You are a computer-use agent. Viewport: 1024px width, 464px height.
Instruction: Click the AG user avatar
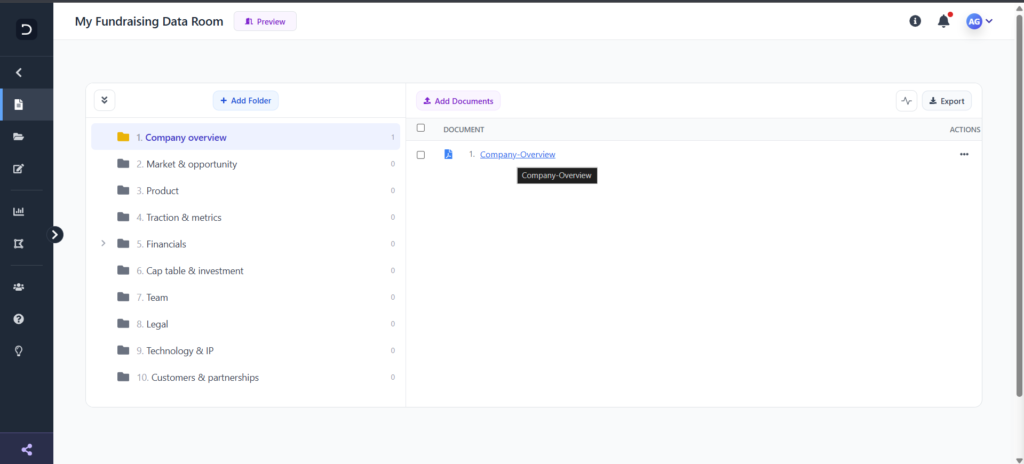click(974, 22)
